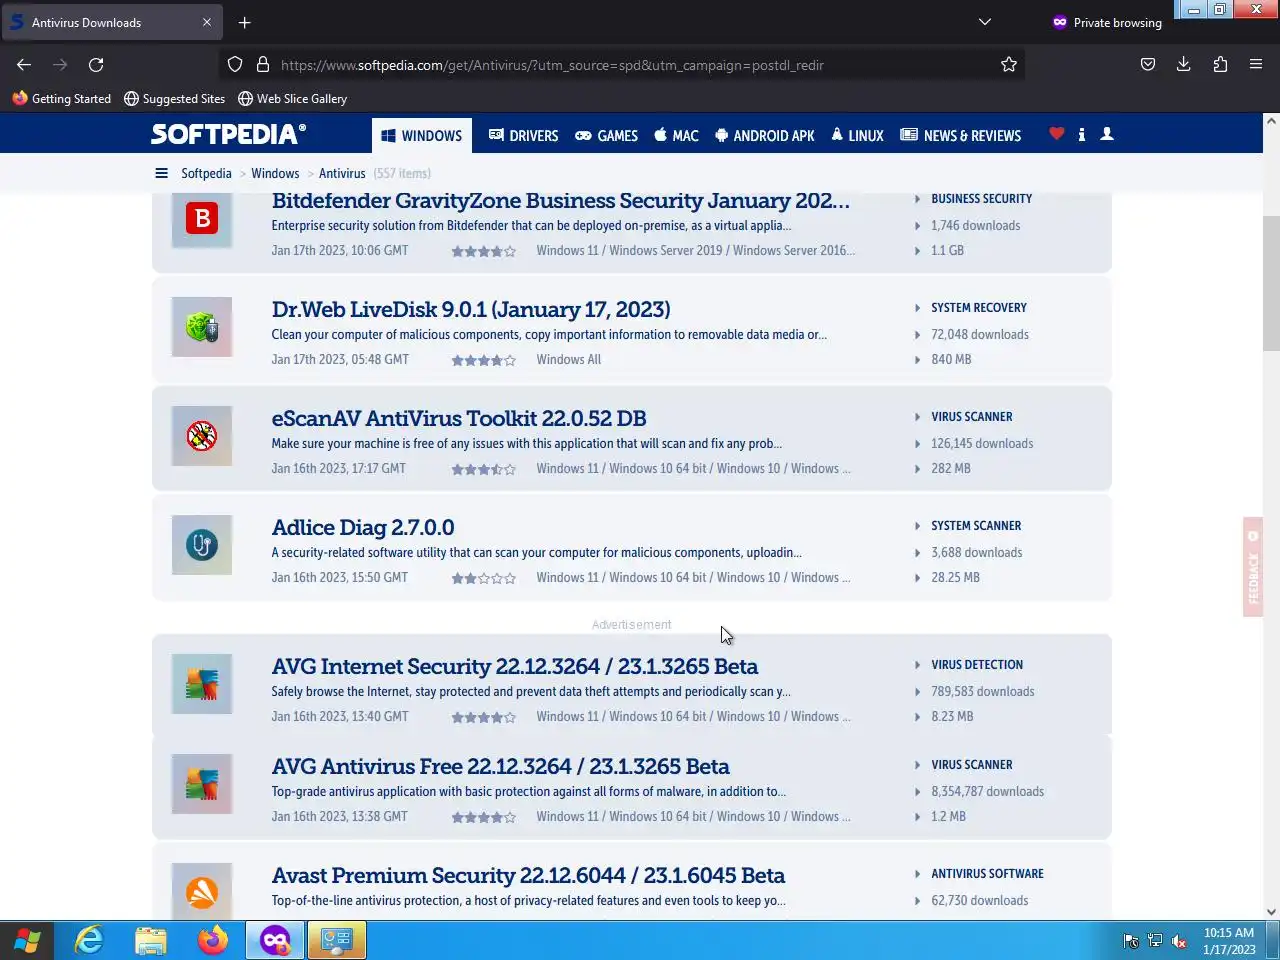Viewport: 1280px width, 960px height.
Task: Open Avast Premium Security 22.12.6044 link
Action: [x=528, y=876]
